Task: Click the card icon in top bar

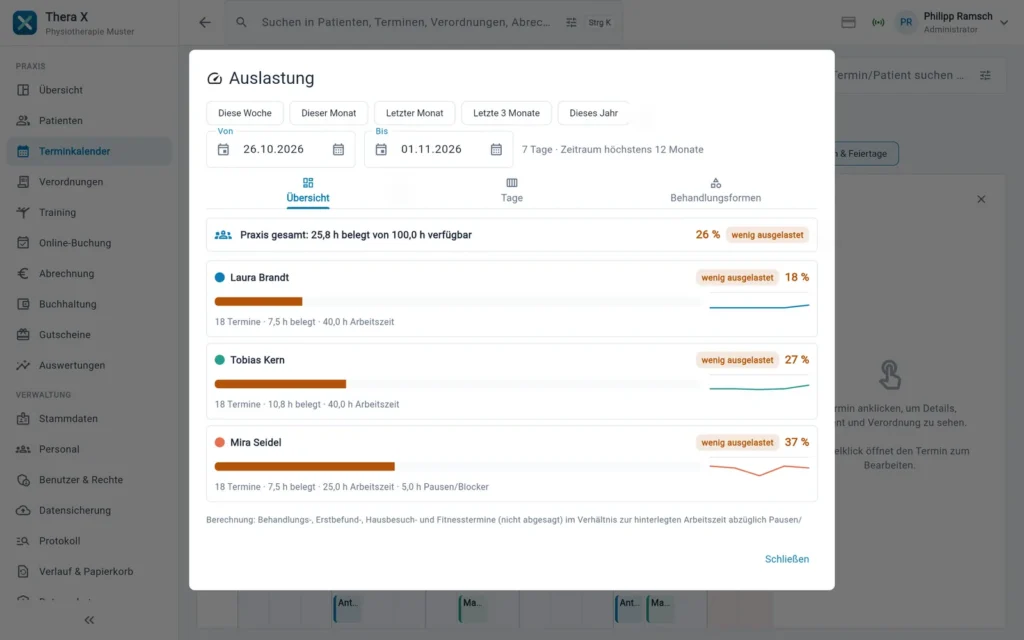Action: [848, 22]
